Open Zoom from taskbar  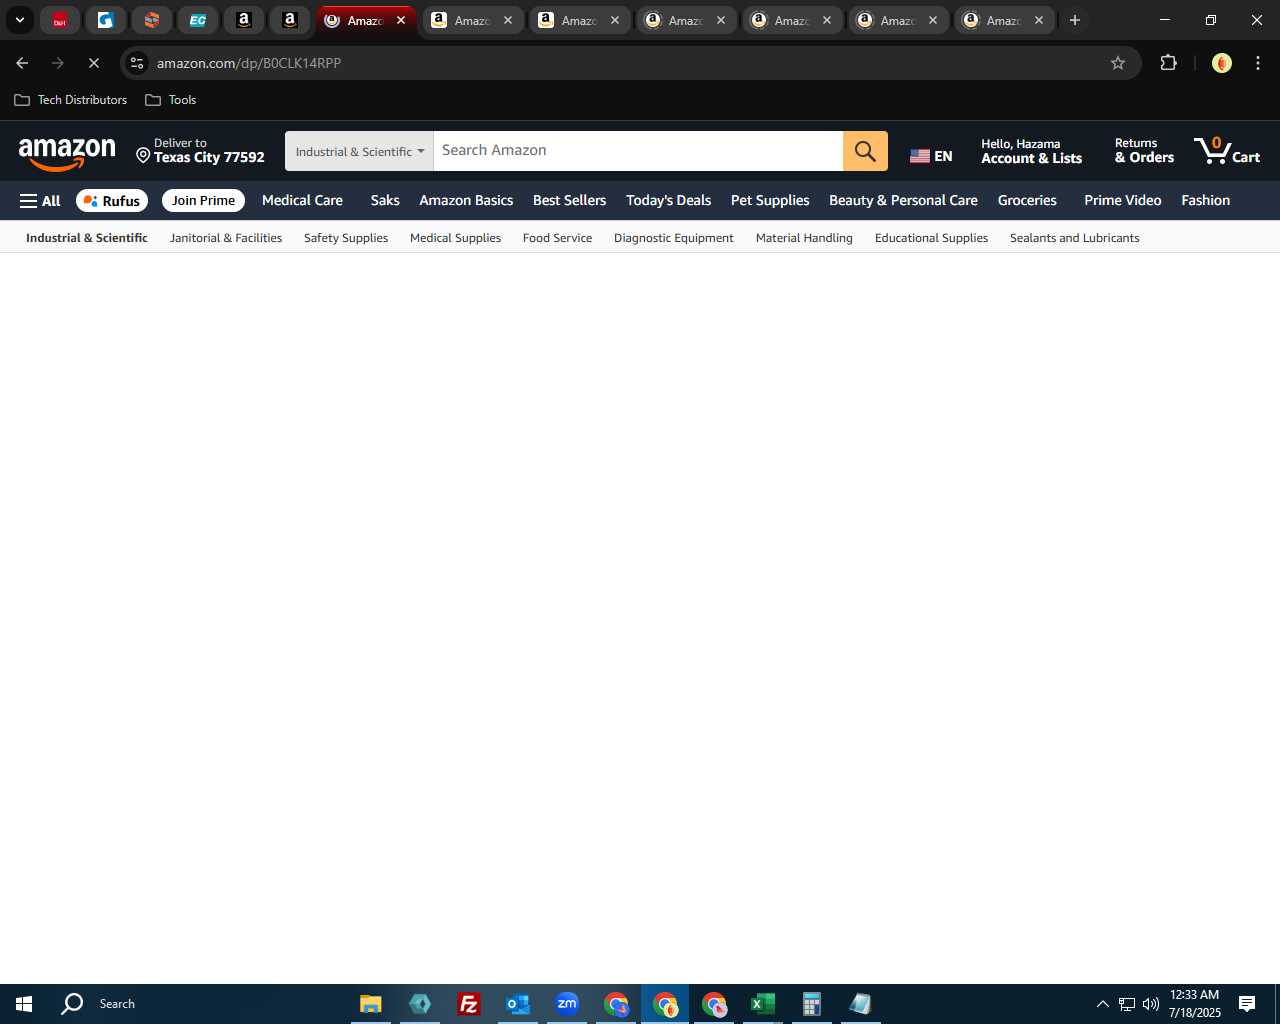[567, 1004]
